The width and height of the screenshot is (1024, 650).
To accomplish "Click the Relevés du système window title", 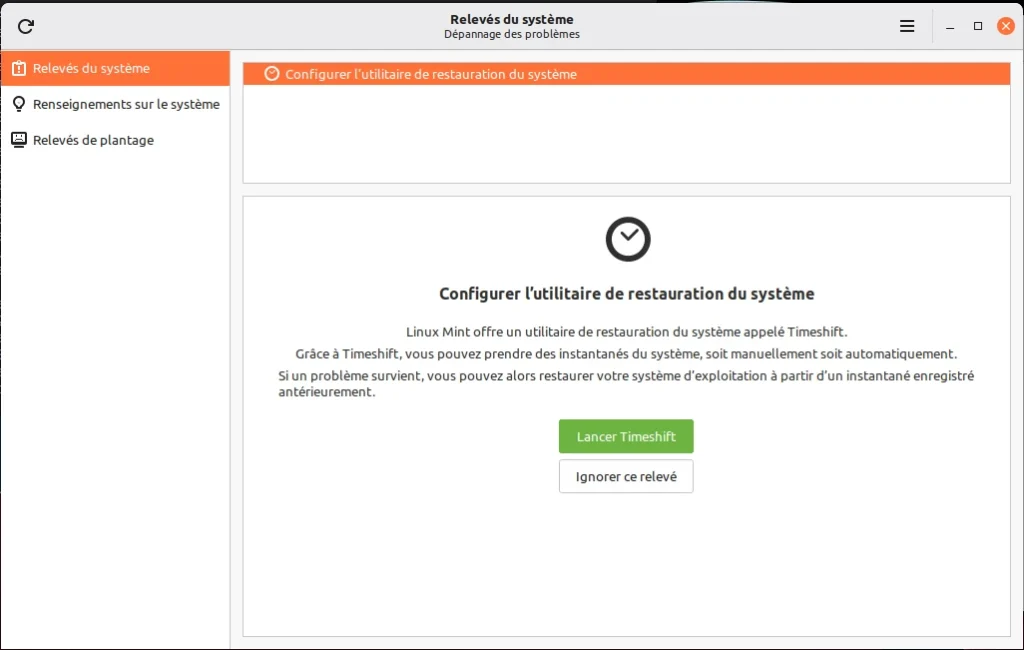I will tap(512, 19).
